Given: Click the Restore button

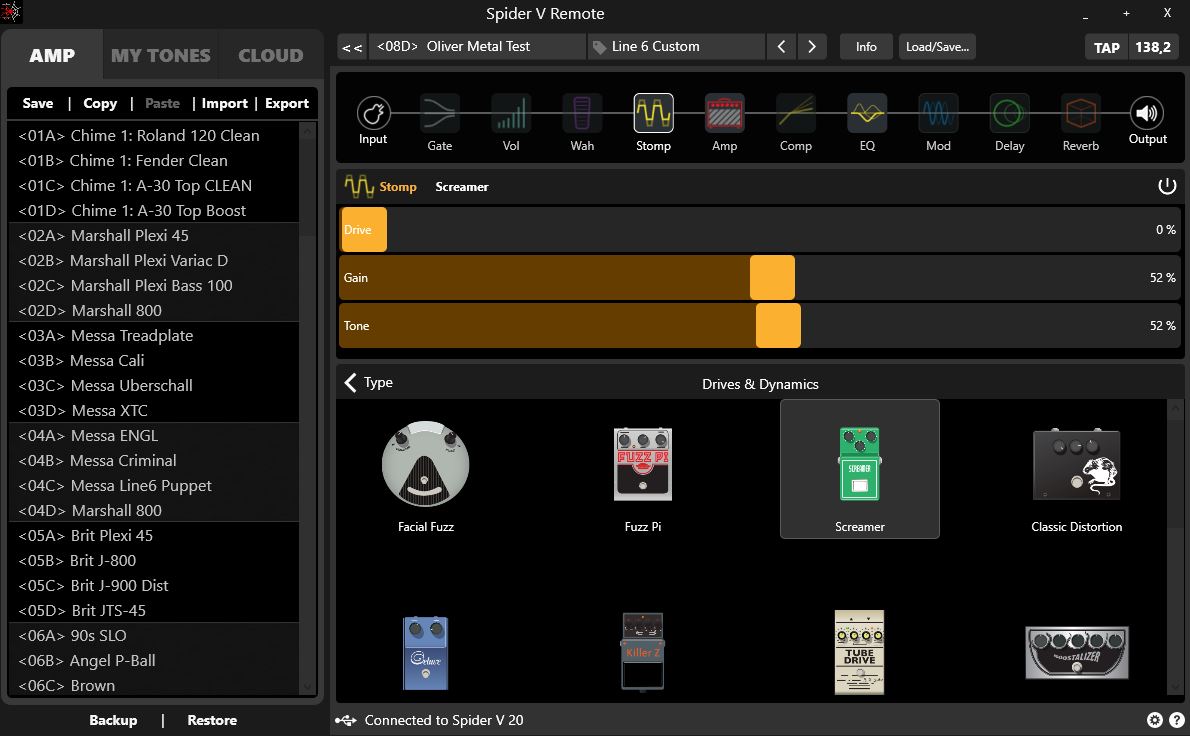Looking at the screenshot, I should pyautogui.click(x=212, y=720).
